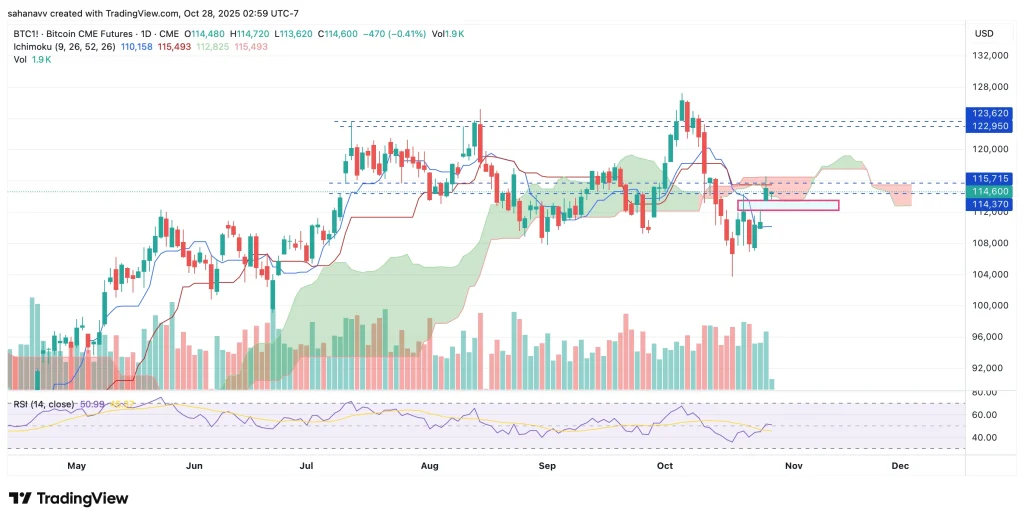The height and width of the screenshot is (521, 1024).
Task: Click the Jul label on time axis
Action: 307,466
